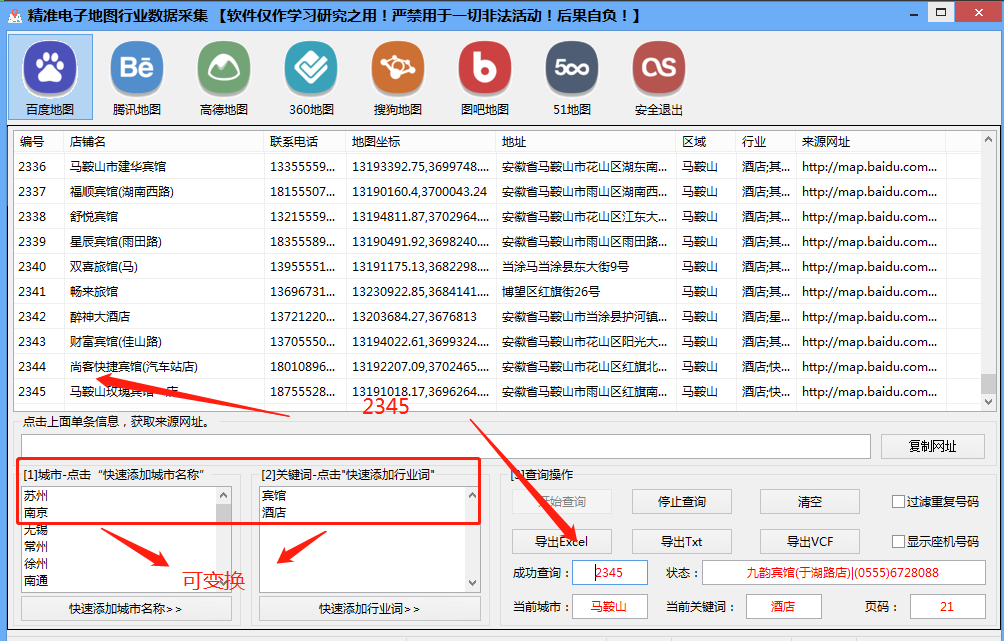Select 宾馆 in the keyword list
This screenshot has width=1004, height=641.
pyautogui.click(x=274, y=496)
